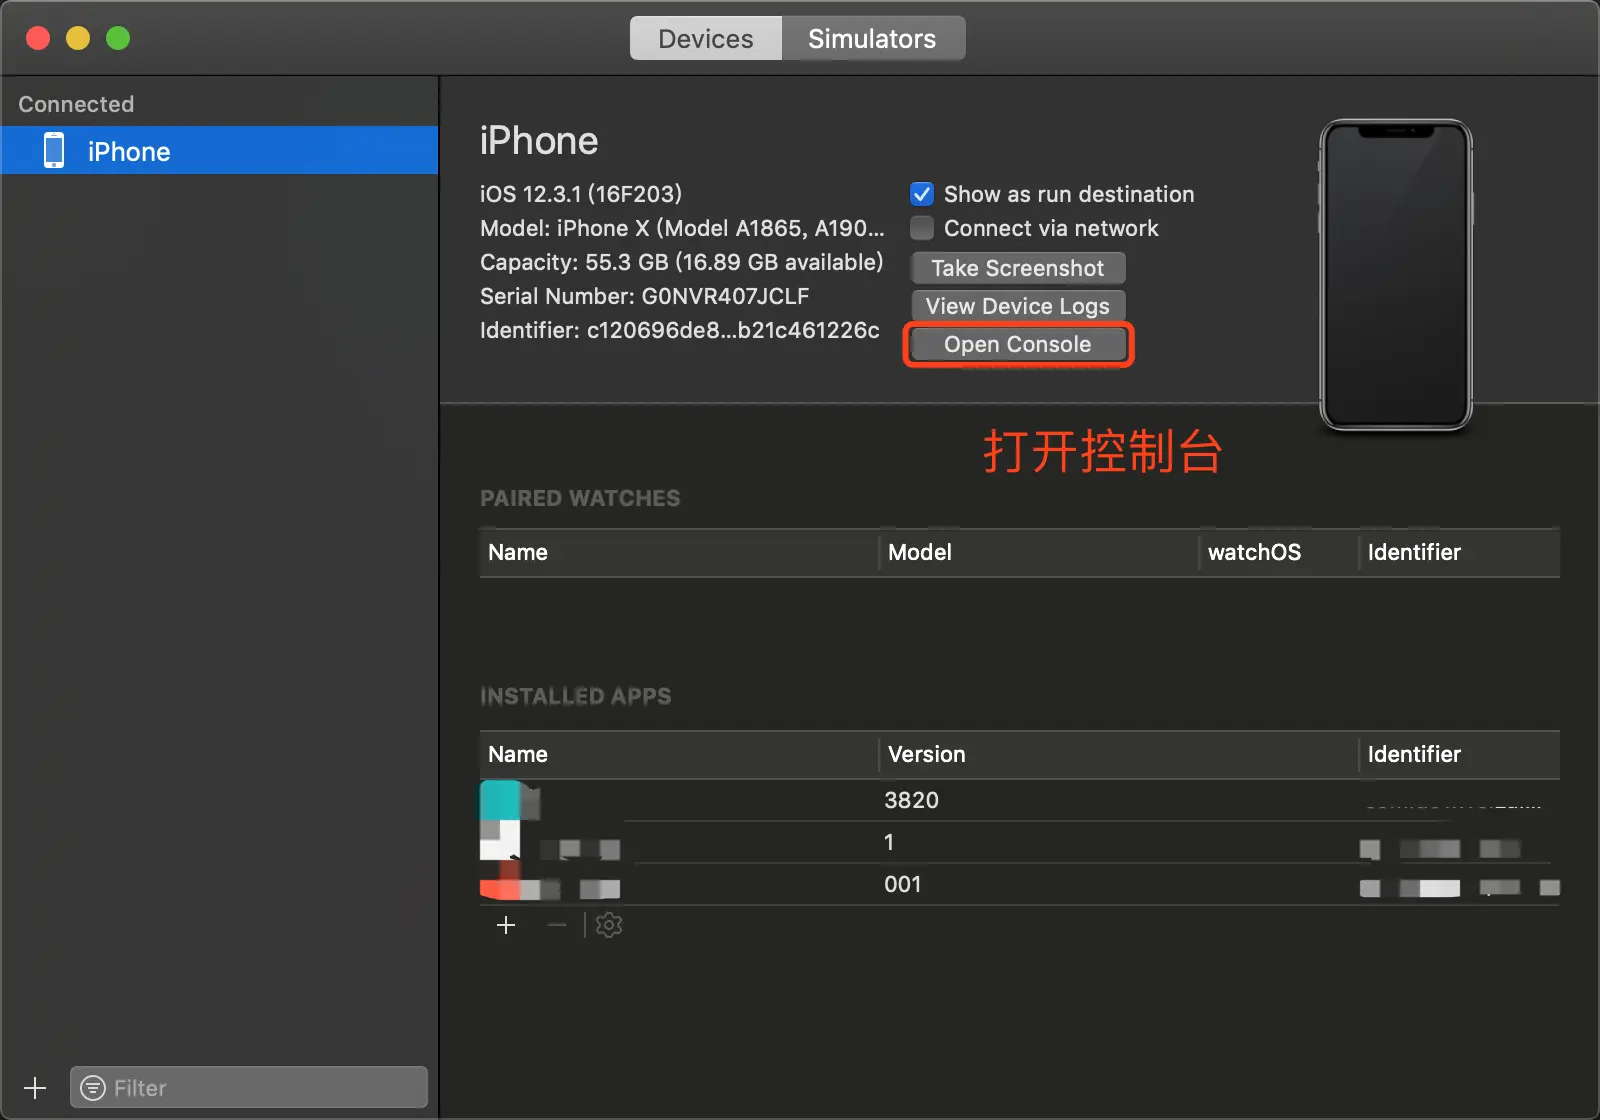Uncheck Show as run destination
1600x1120 pixels.
[x=922, y=194]
